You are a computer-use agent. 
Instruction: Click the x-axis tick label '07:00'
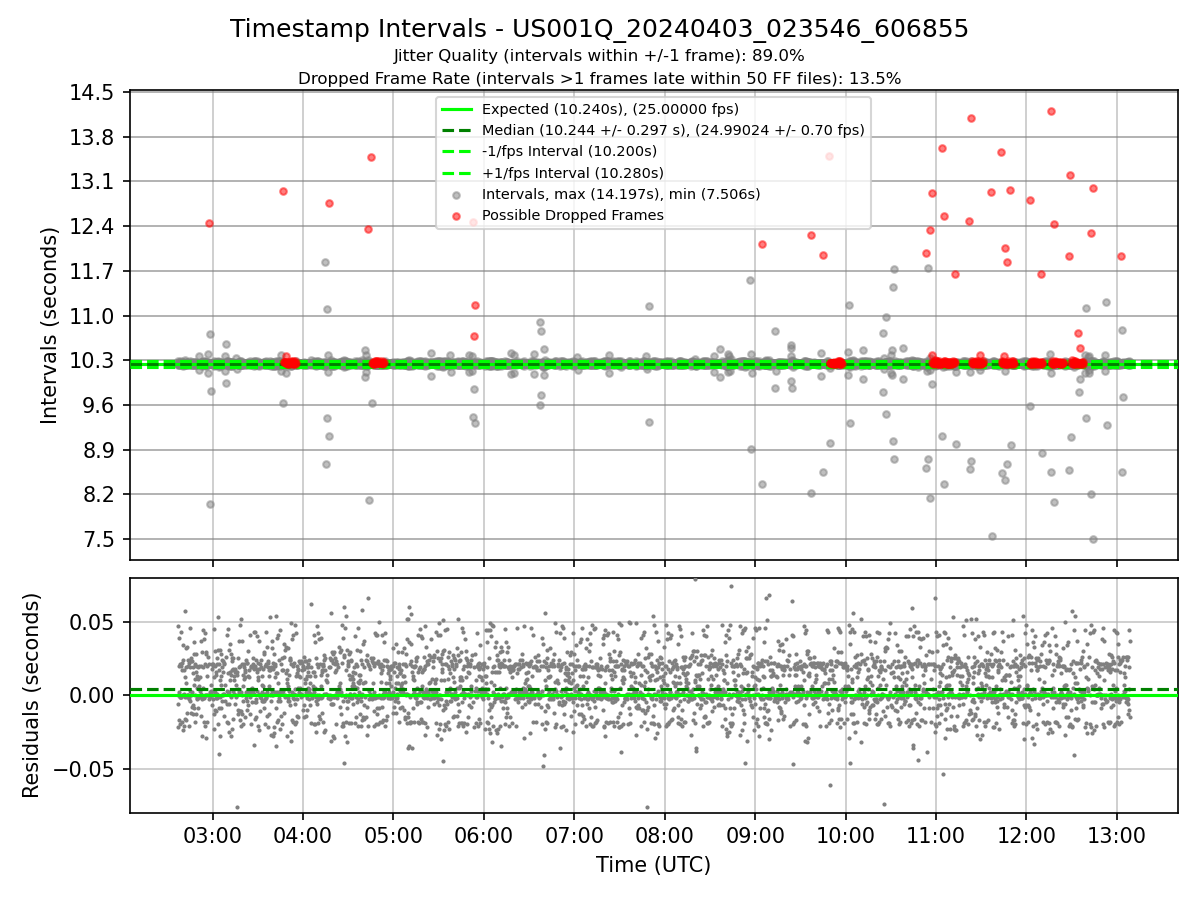[x=573, y=836]
